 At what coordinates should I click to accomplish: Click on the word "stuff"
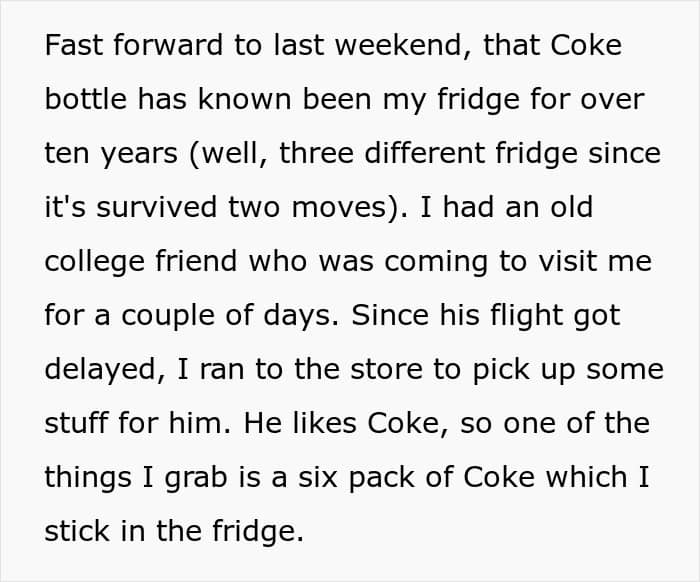click(77, 423)
